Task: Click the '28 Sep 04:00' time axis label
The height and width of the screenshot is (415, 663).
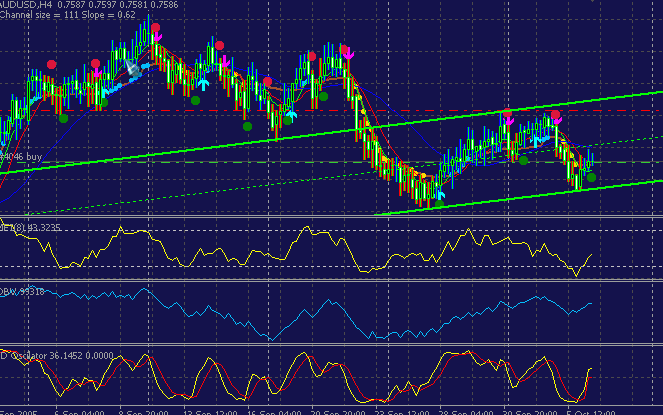Action: point(466,412)
